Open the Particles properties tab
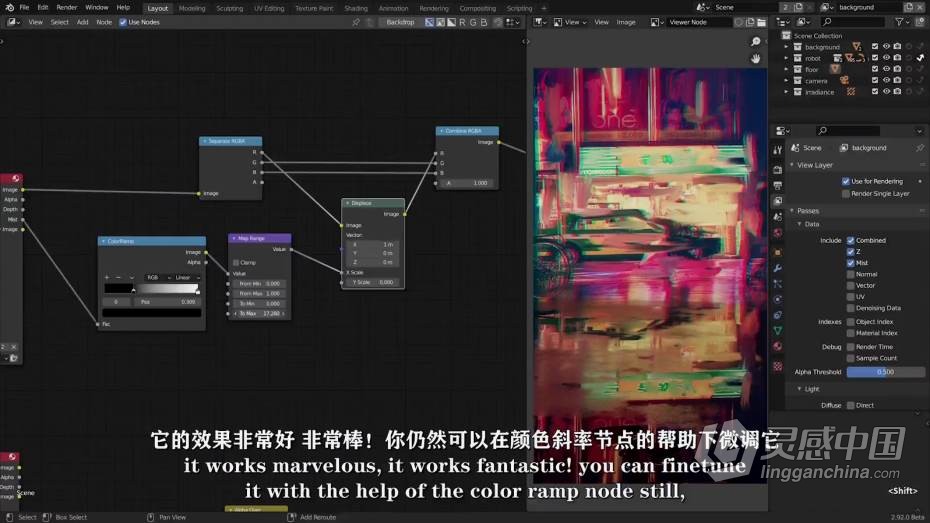 tap(778, 284)
